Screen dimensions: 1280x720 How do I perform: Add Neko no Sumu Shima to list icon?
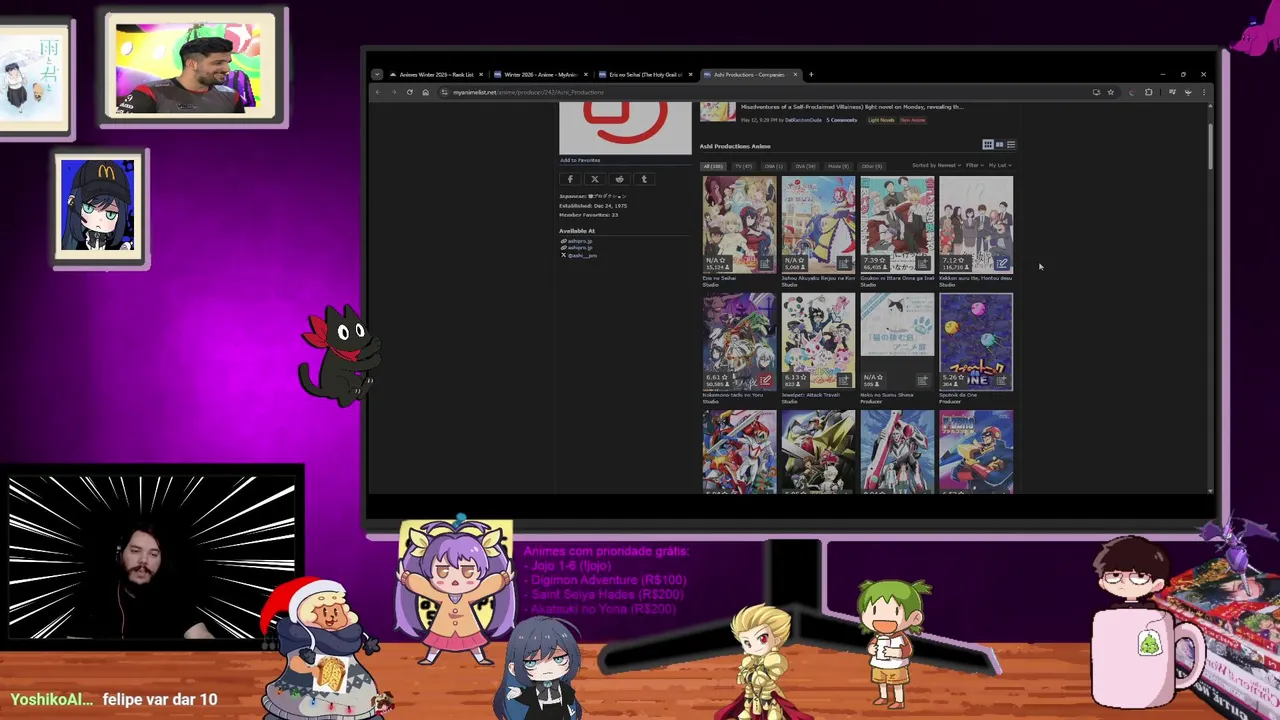tap(923, 380)
